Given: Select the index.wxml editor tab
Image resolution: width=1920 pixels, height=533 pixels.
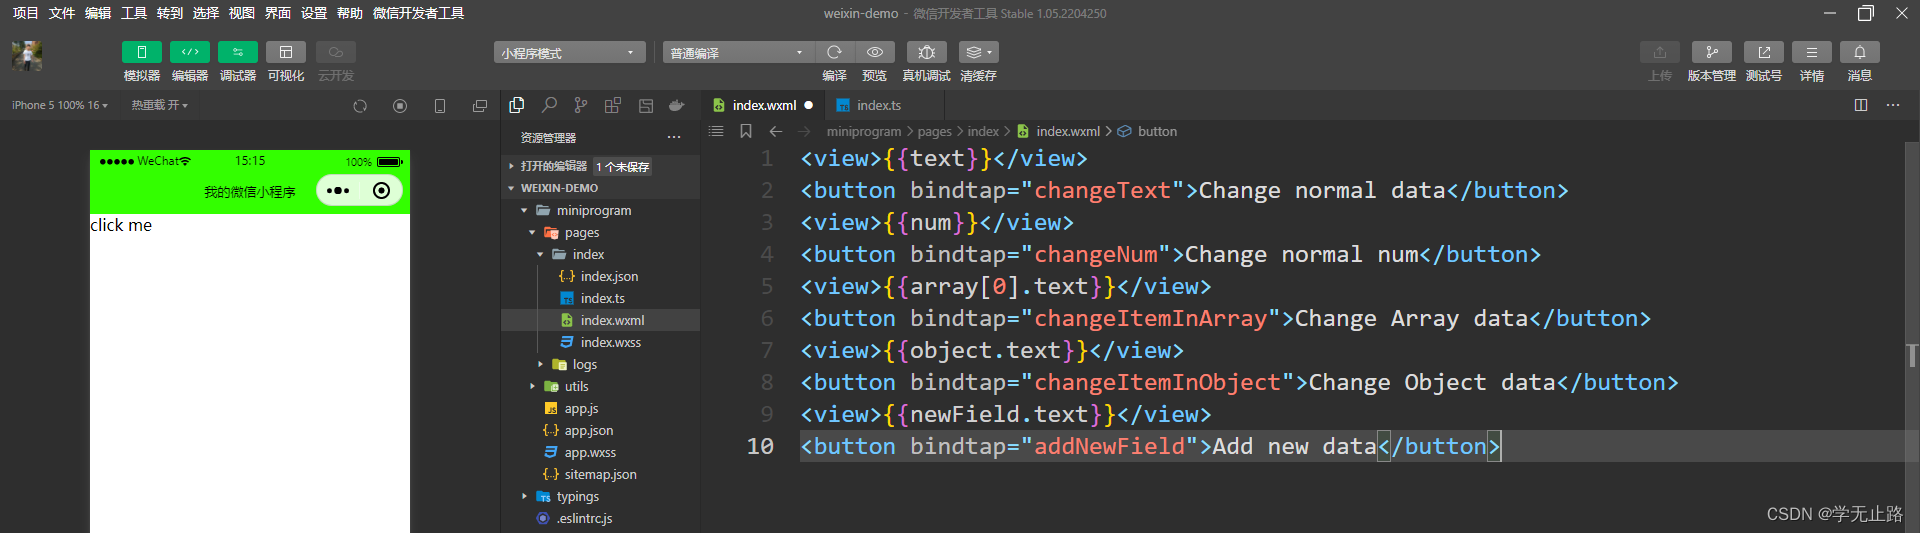Looking at the screenshot, I should (763, 105).
